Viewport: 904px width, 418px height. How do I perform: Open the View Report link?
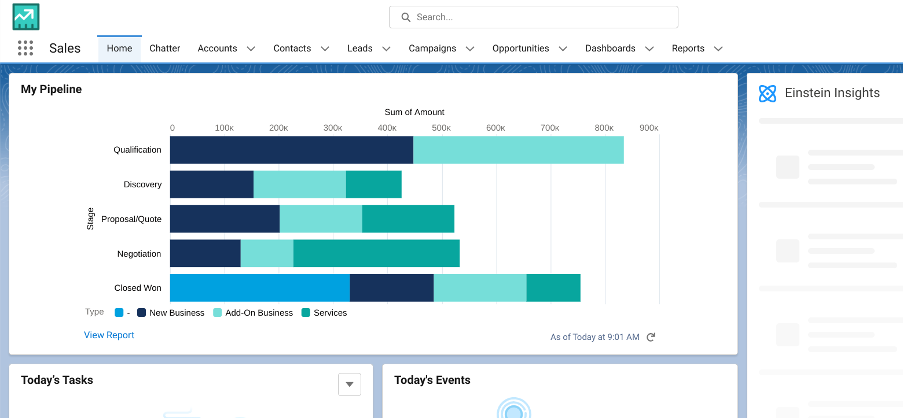(x=109, y=335)
